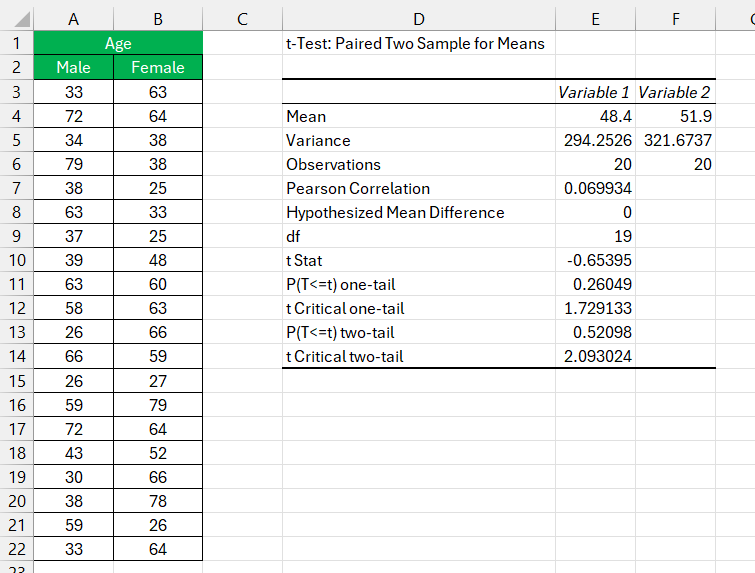Screen dimensions: 755x573
Task: Click the Variance label cell
Action: pos(418,140)
